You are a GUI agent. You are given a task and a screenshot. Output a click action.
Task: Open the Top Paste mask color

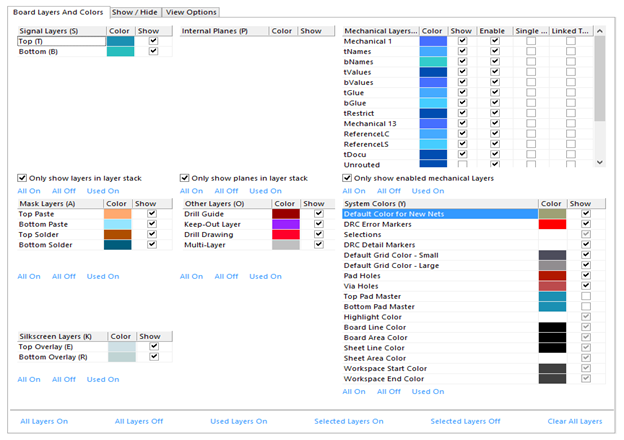[x=117, y=214]
